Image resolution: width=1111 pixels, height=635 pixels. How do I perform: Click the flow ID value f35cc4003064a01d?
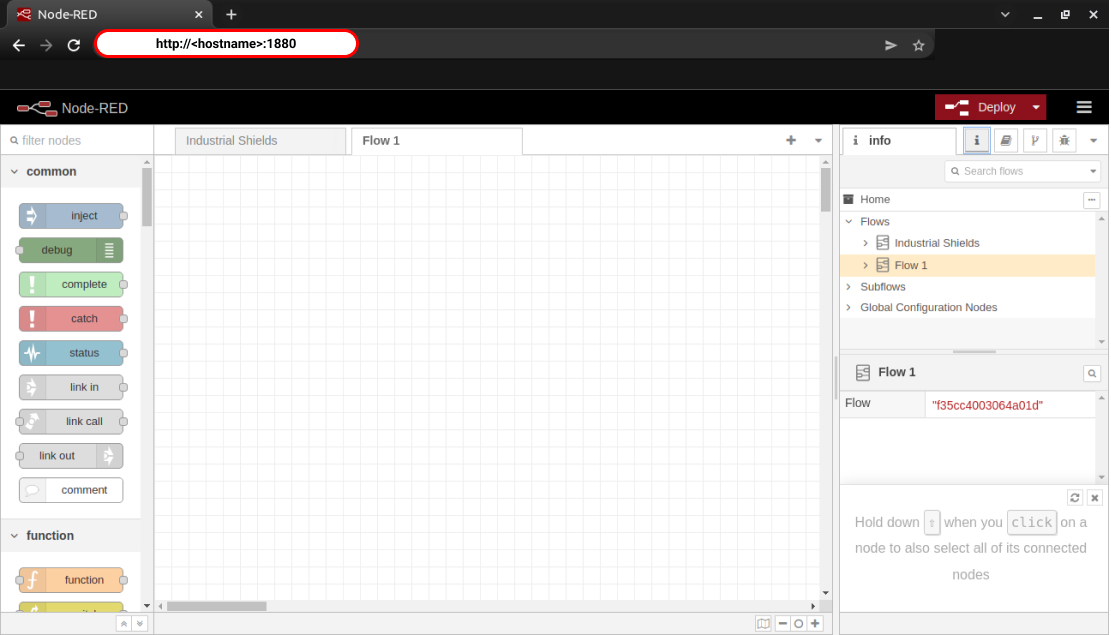(x=987, y=405)
